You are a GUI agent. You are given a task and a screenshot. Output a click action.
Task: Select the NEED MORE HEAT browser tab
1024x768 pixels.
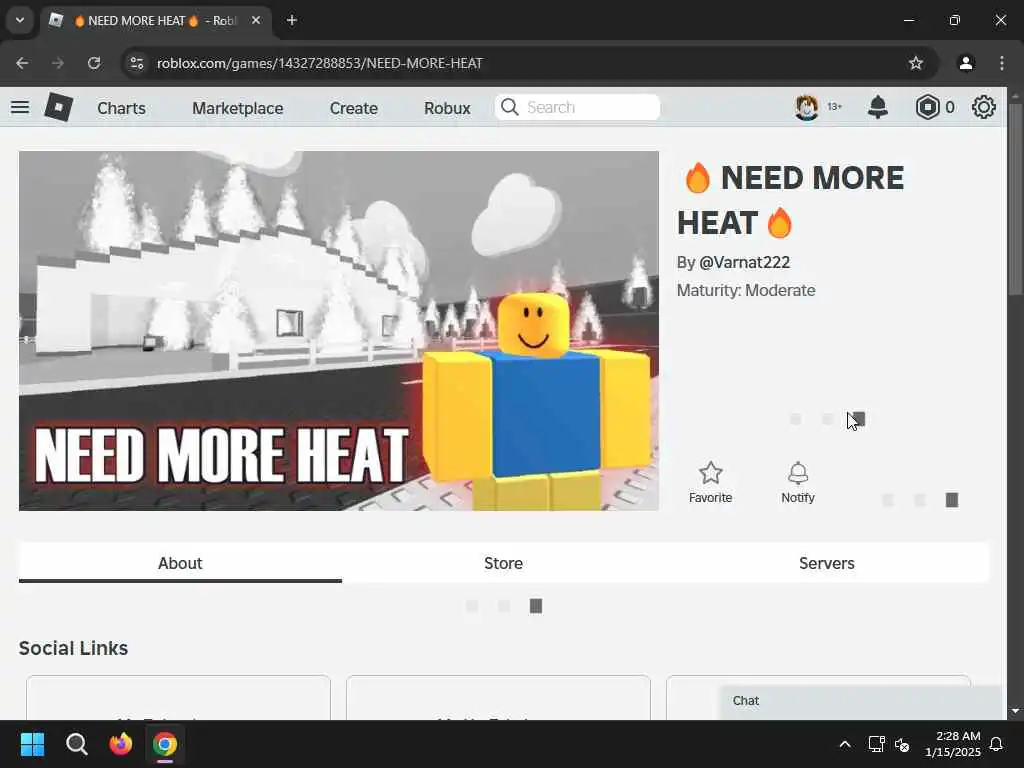(157, 21)
